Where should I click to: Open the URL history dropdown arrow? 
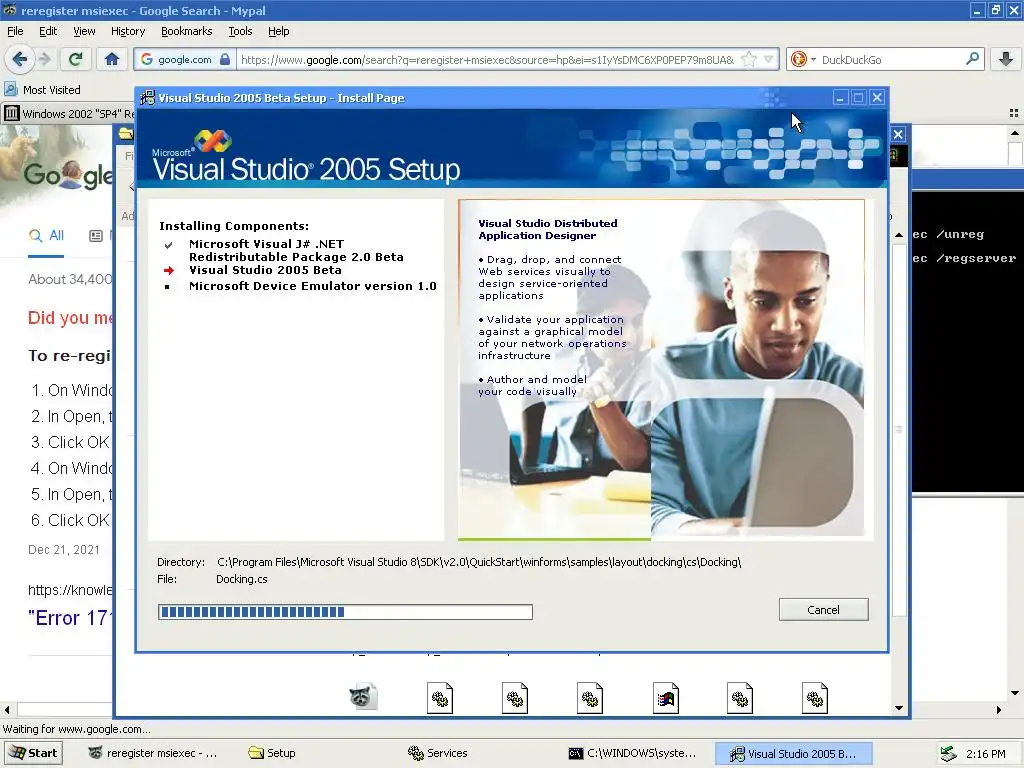point(769,59)
